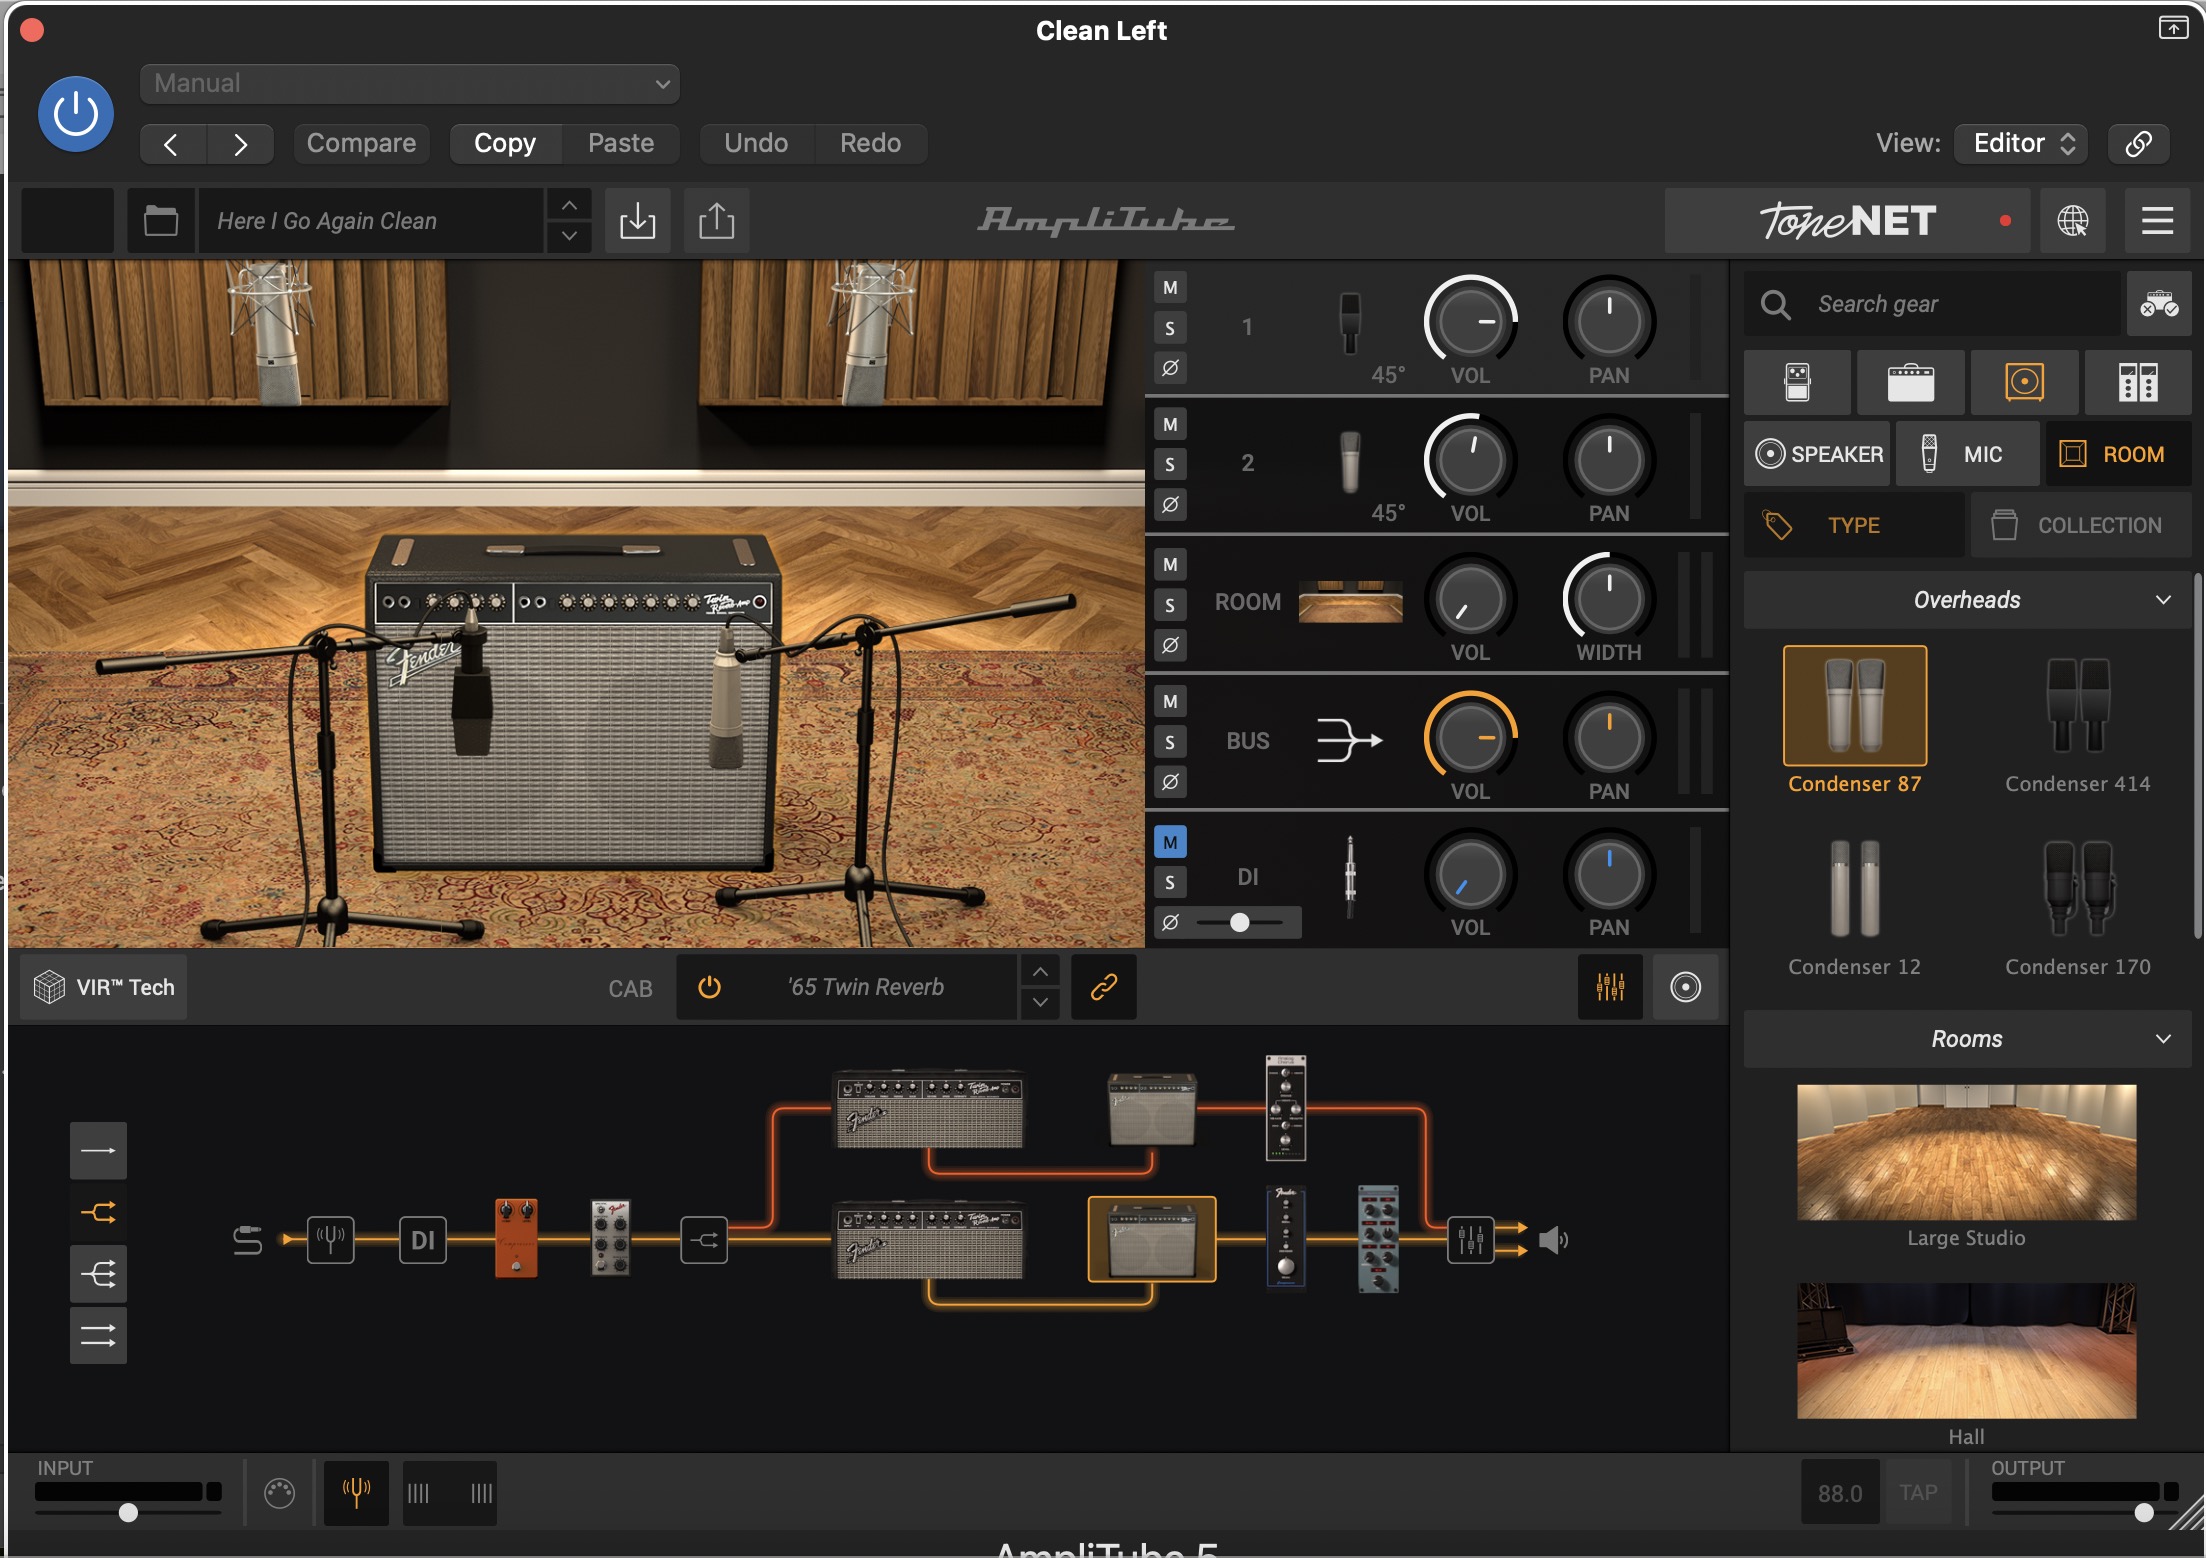This screenshot has height=1558, width=2206.
Task: Click the ROOM WIDTH knob
Action: click(1609, 599)
